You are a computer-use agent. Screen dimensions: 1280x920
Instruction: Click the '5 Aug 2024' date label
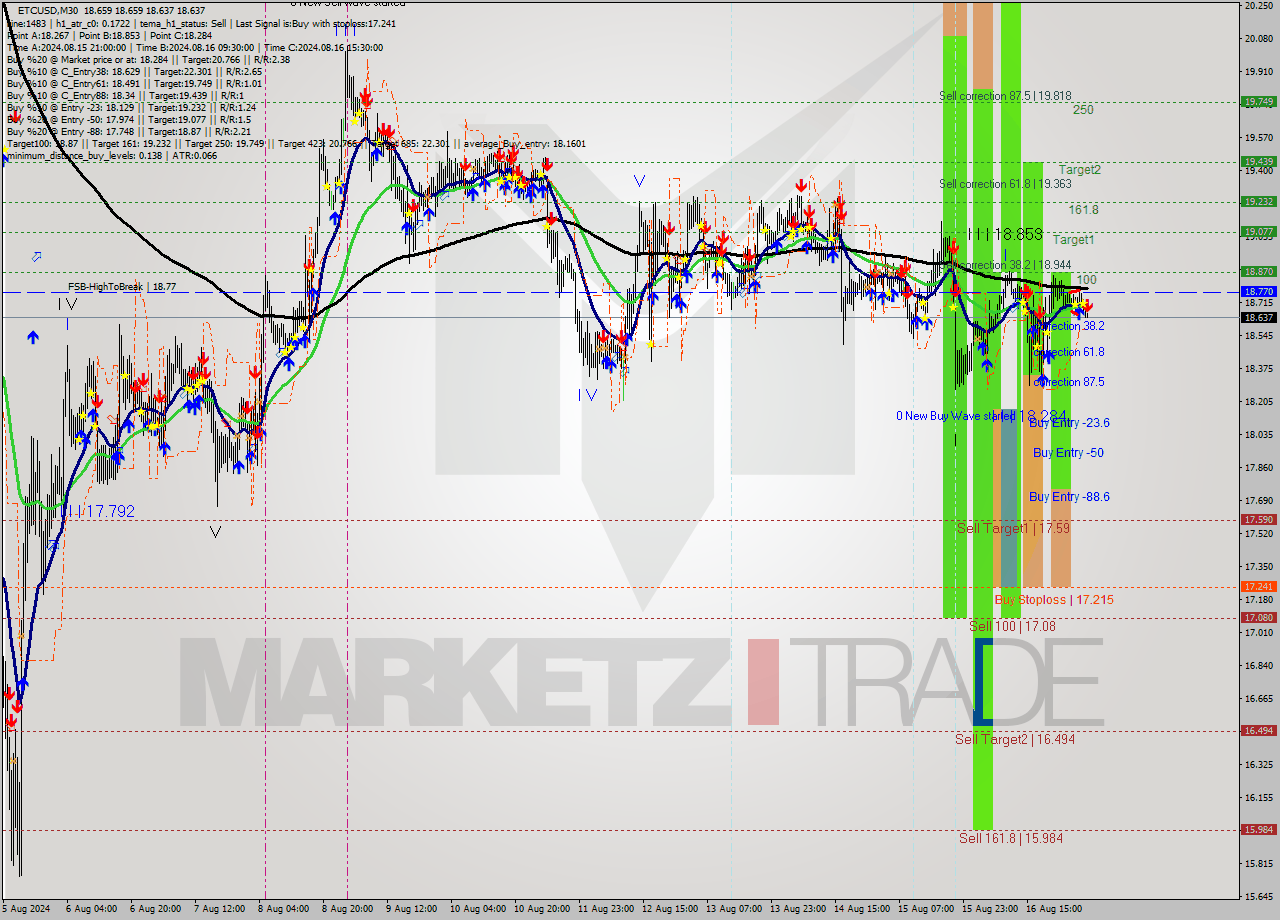click(24, 909)
